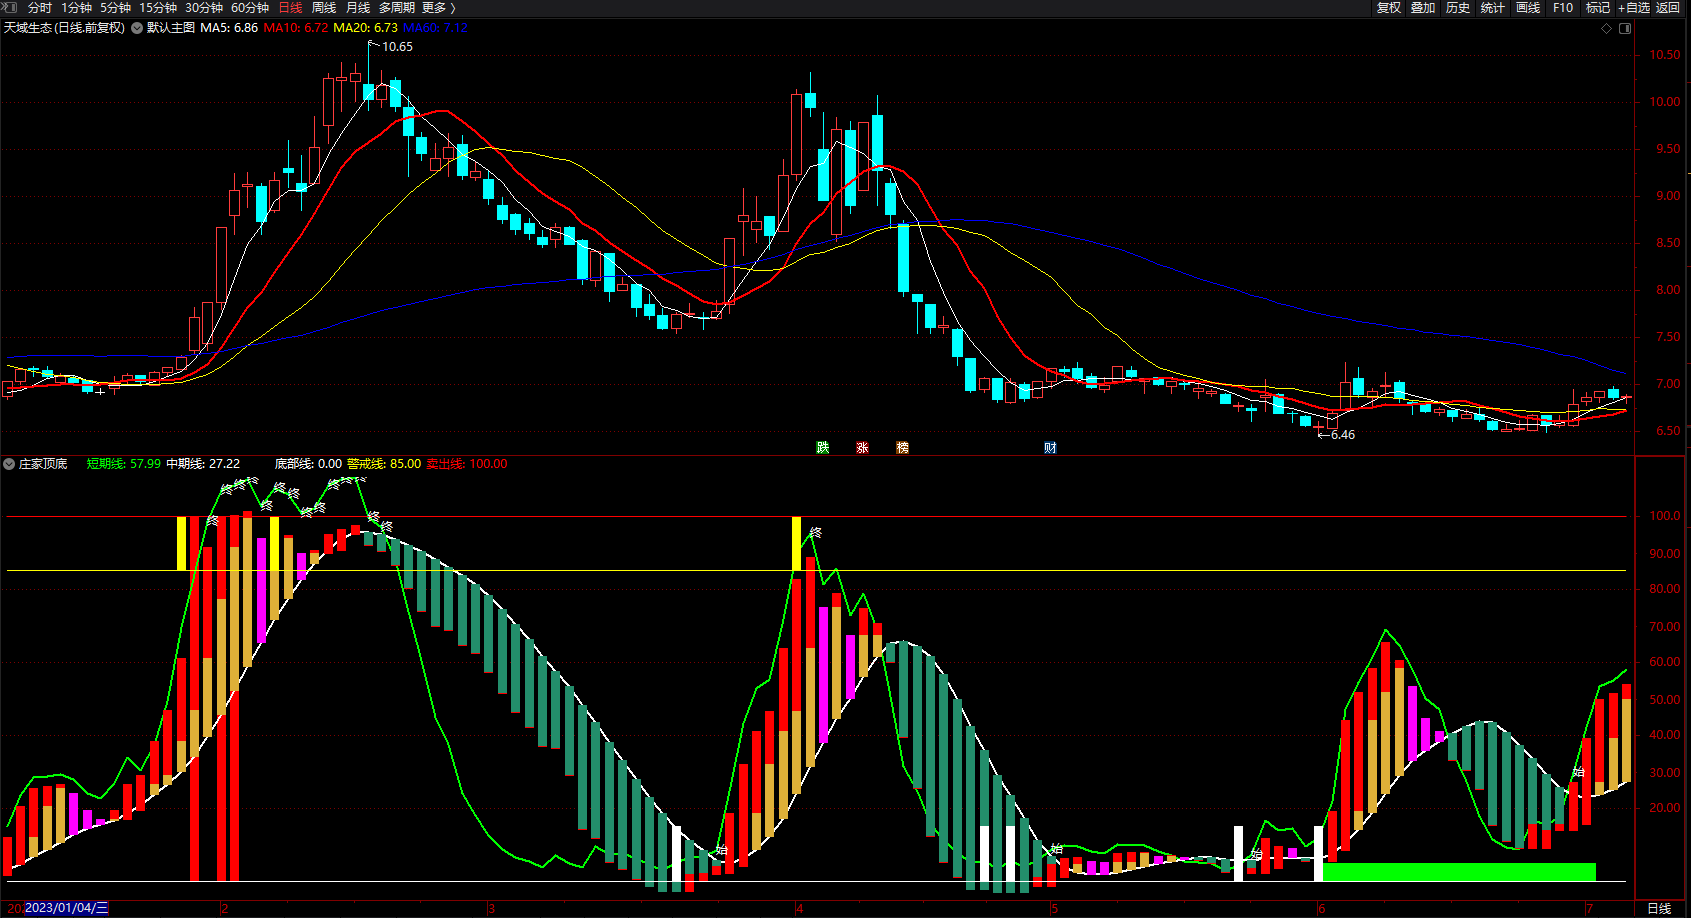Click the green 跌 event marker
This screenshot has height=918, width=1691.
822,447
